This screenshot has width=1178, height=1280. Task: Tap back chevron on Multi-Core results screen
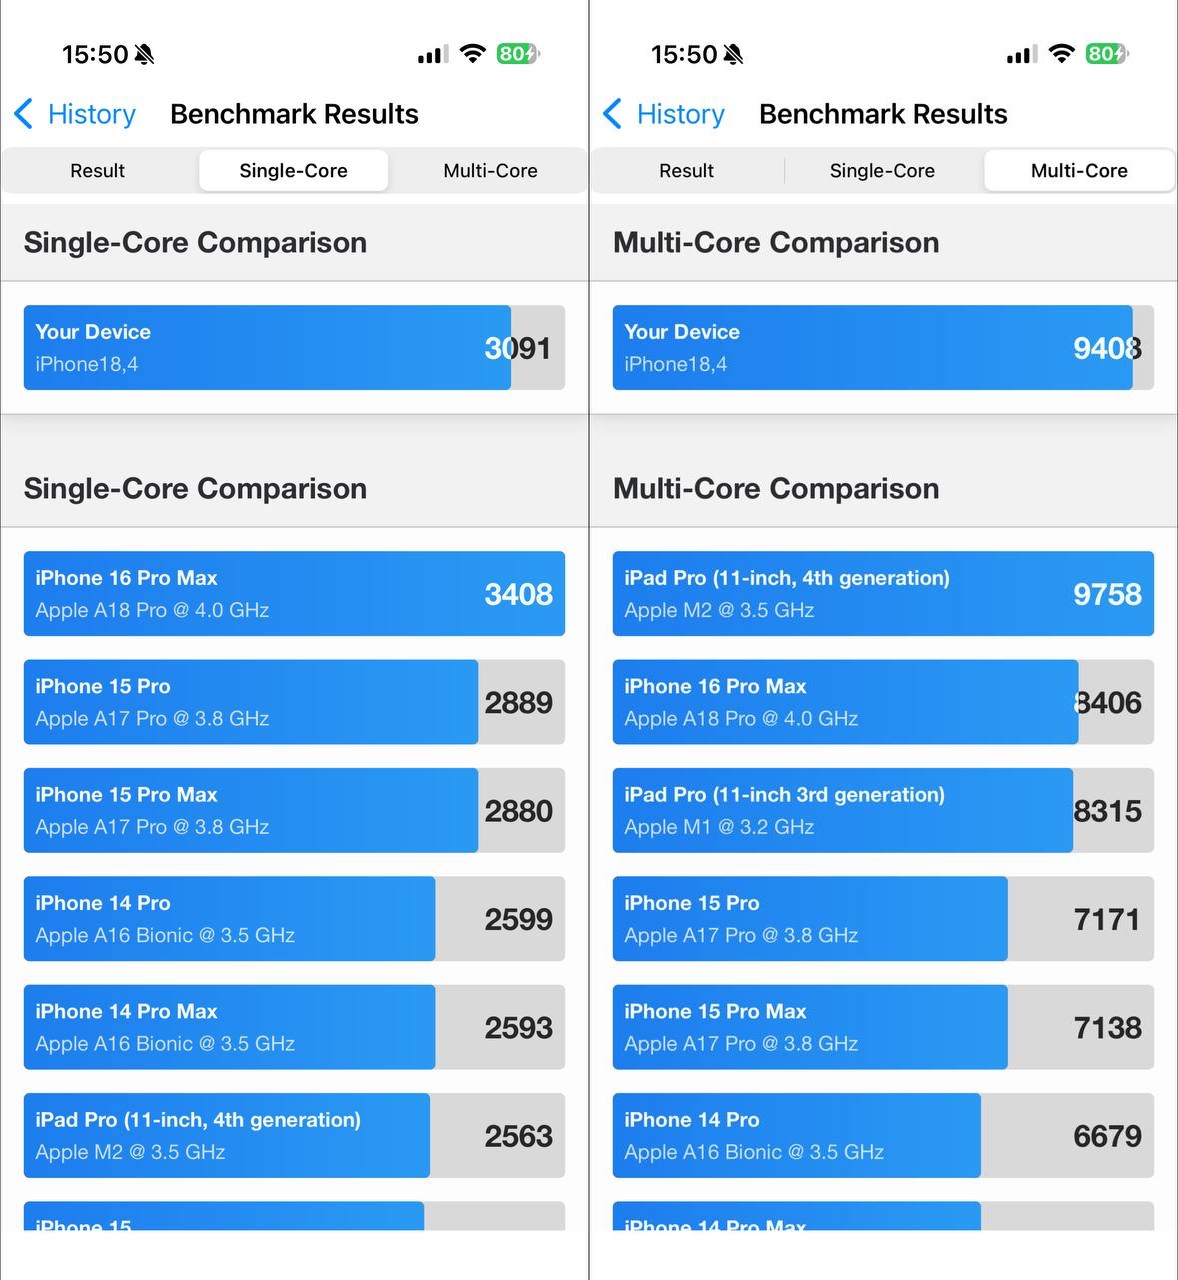pos(613,114)
